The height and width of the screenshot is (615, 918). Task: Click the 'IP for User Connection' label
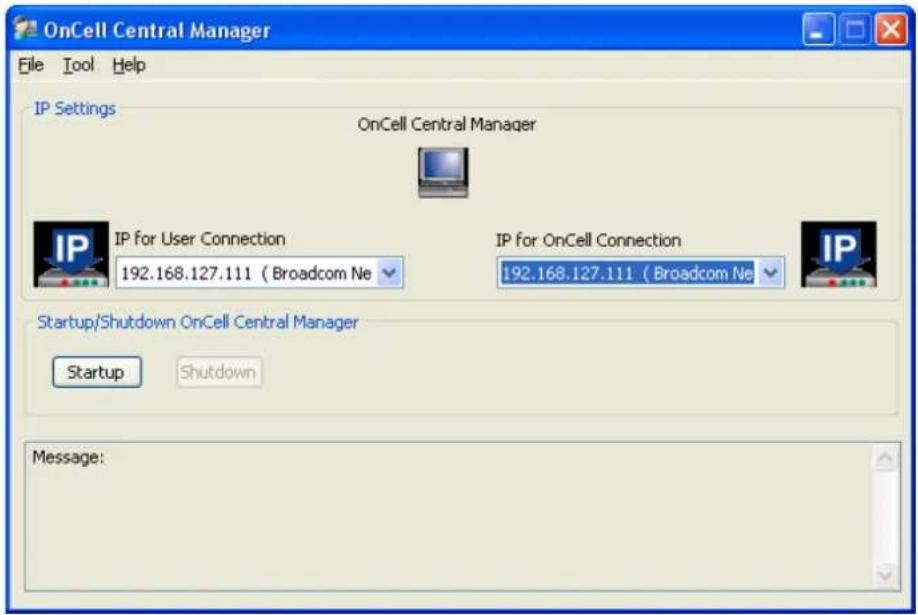click(x=200, y=239)
